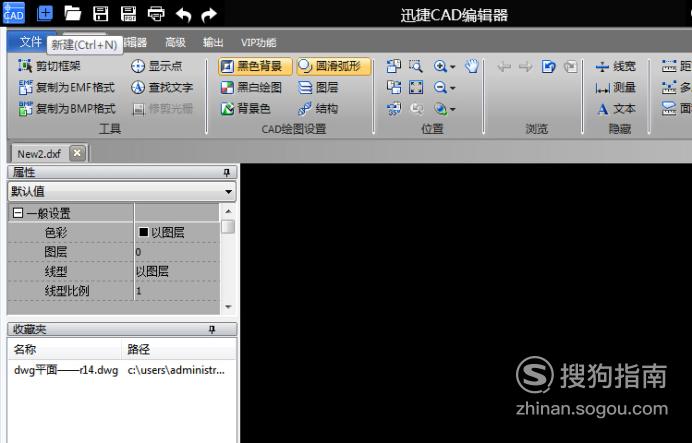Screen dimensions: 692x443
Task: Collapse the 一般设置 section
Action: [x=18, y=214]
